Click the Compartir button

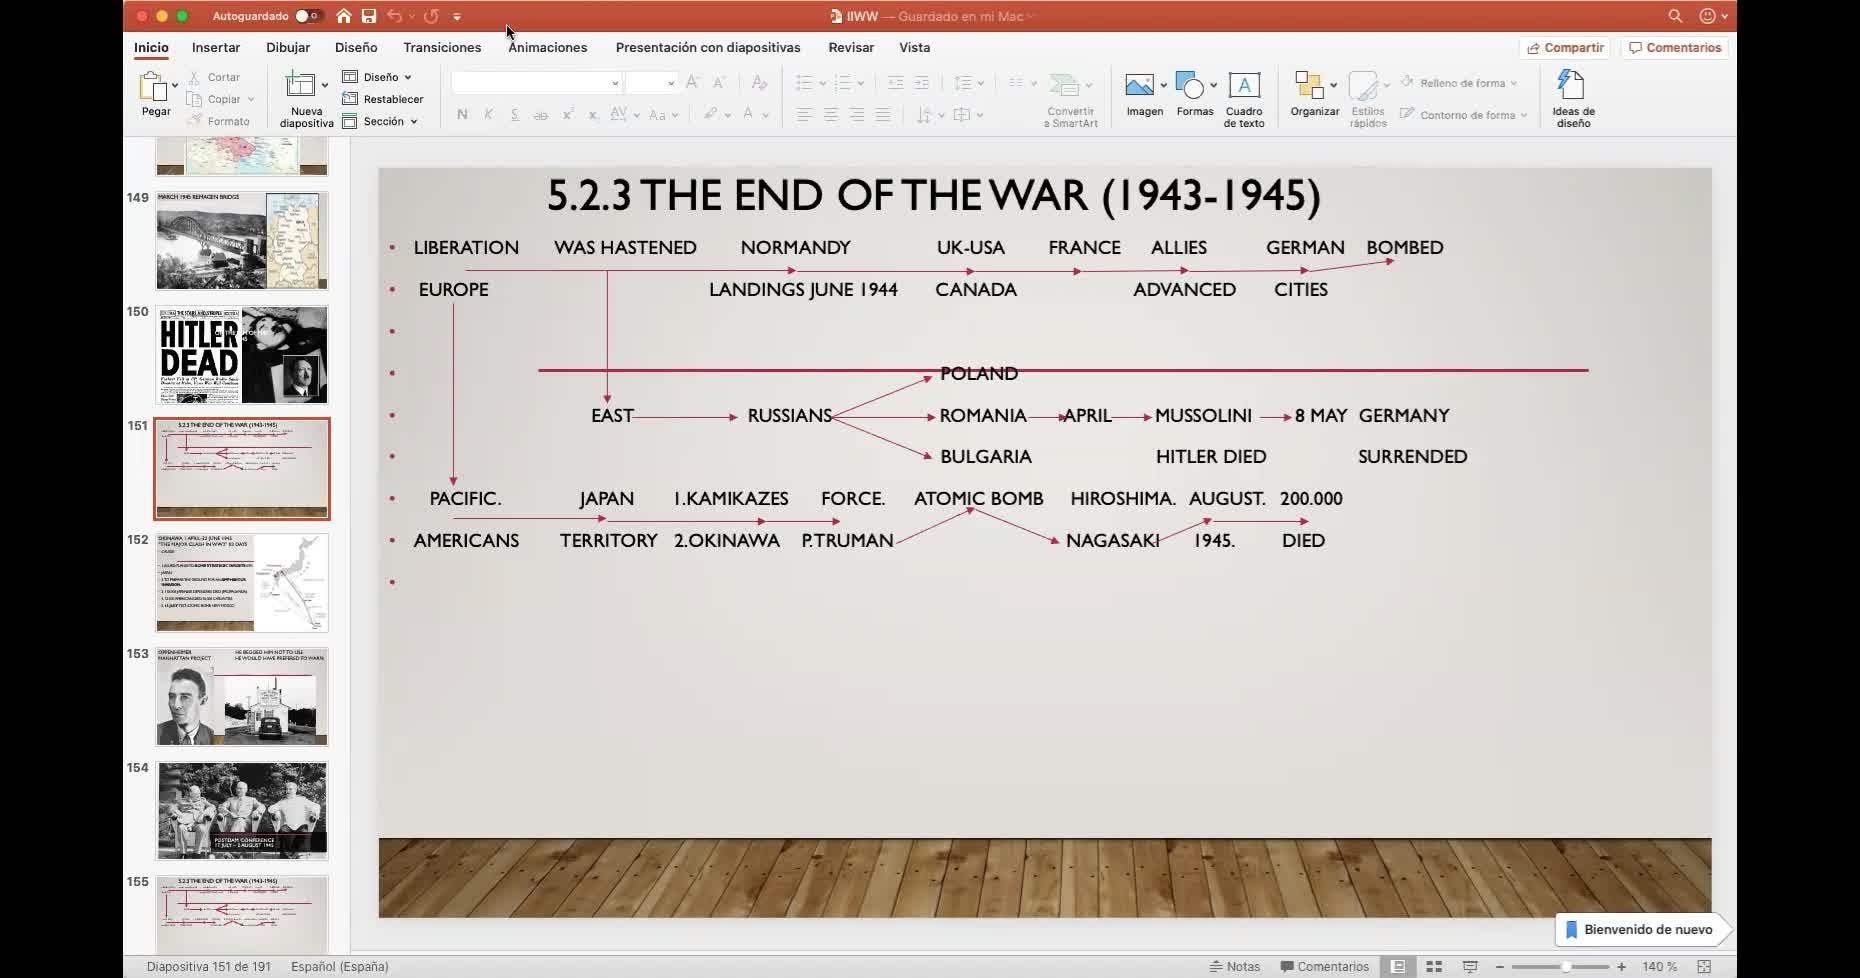pos(1565,47)
